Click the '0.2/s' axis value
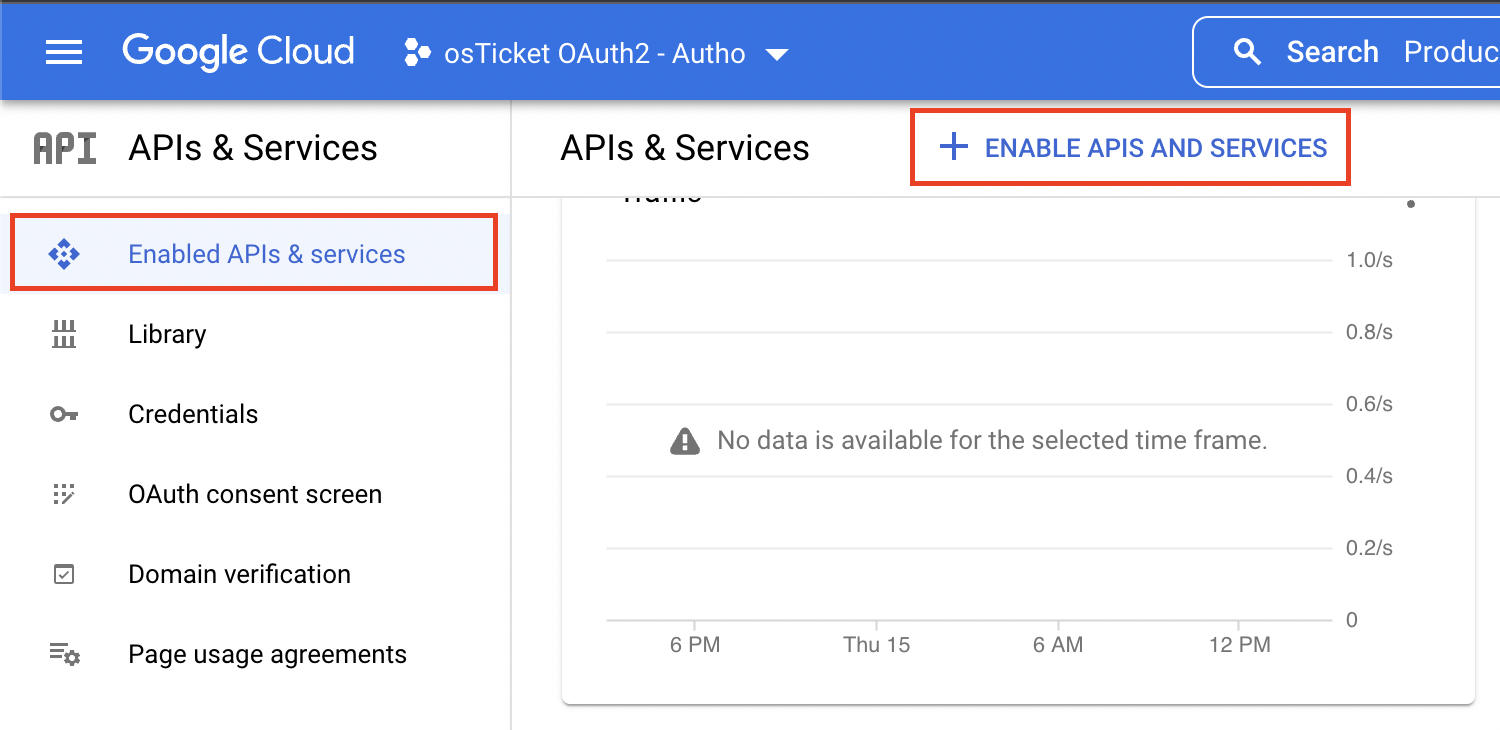This screenshot has width=1500, height=730. 1370,548
